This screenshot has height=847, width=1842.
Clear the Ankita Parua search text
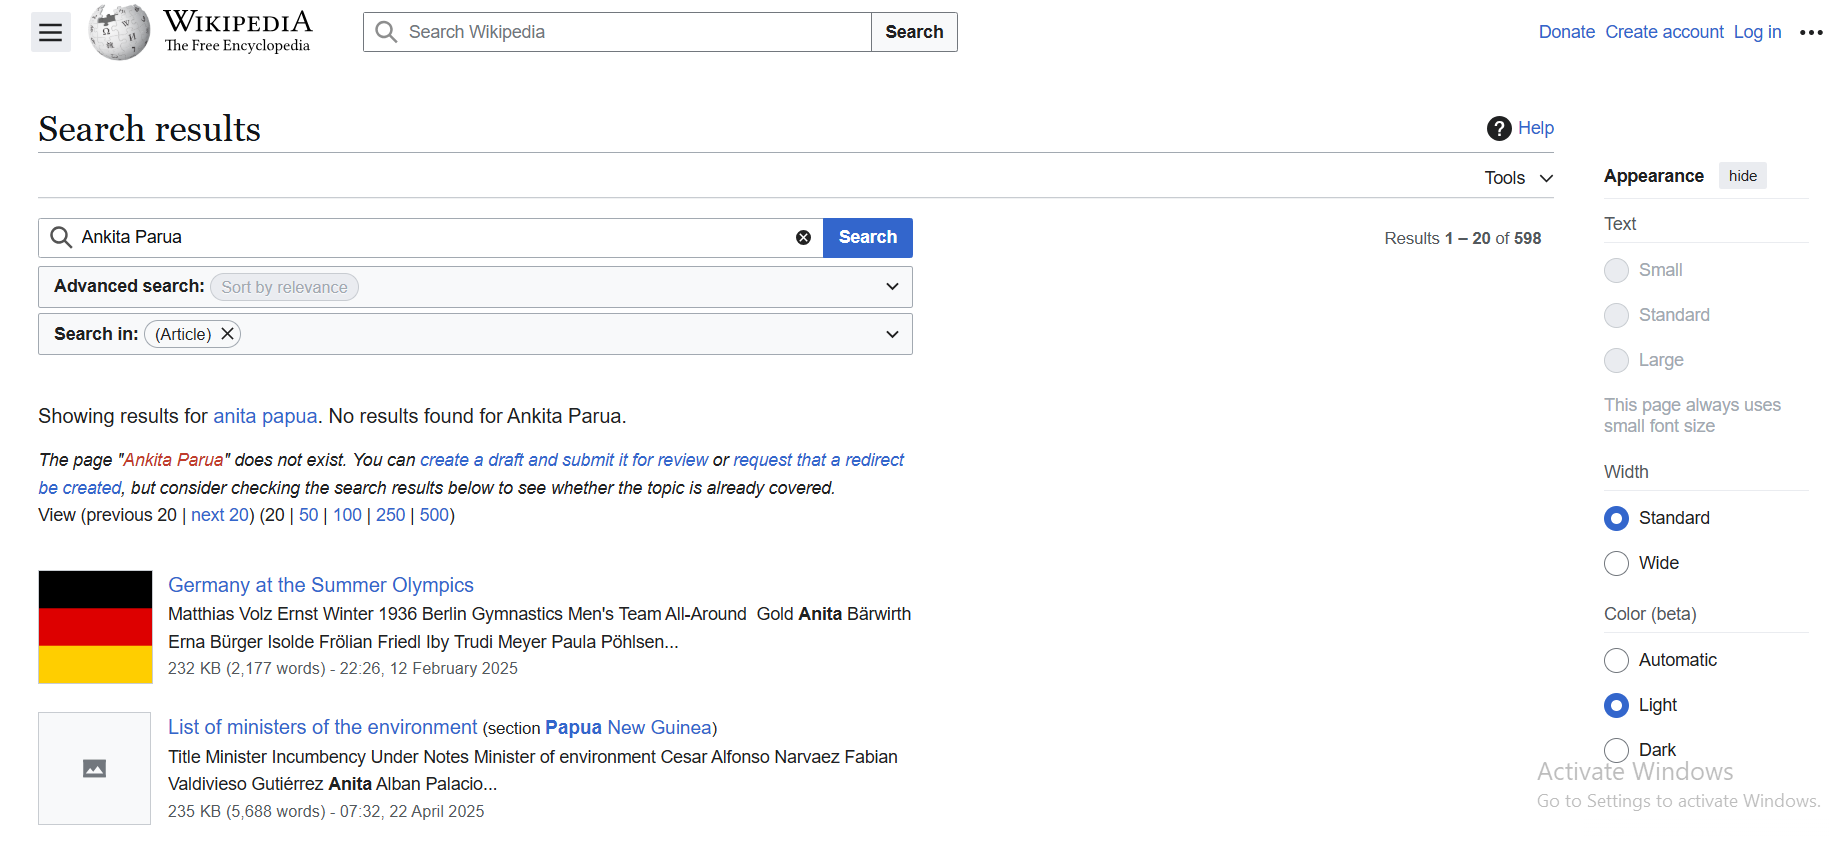point(803,238)
